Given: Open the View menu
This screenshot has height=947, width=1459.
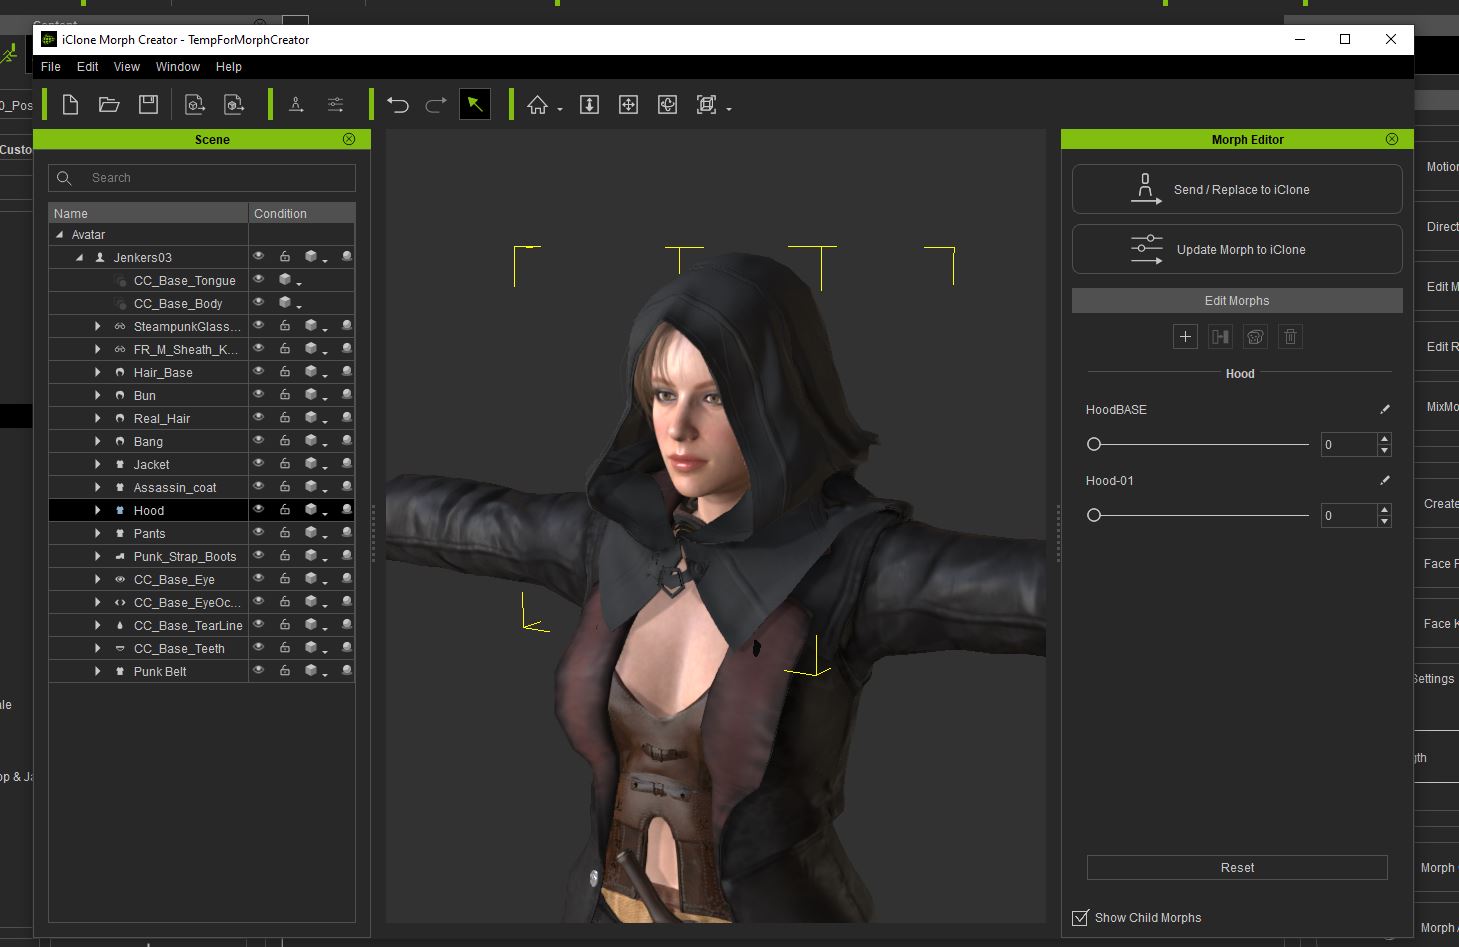Looking at the screenshot, I should [127, 67].
